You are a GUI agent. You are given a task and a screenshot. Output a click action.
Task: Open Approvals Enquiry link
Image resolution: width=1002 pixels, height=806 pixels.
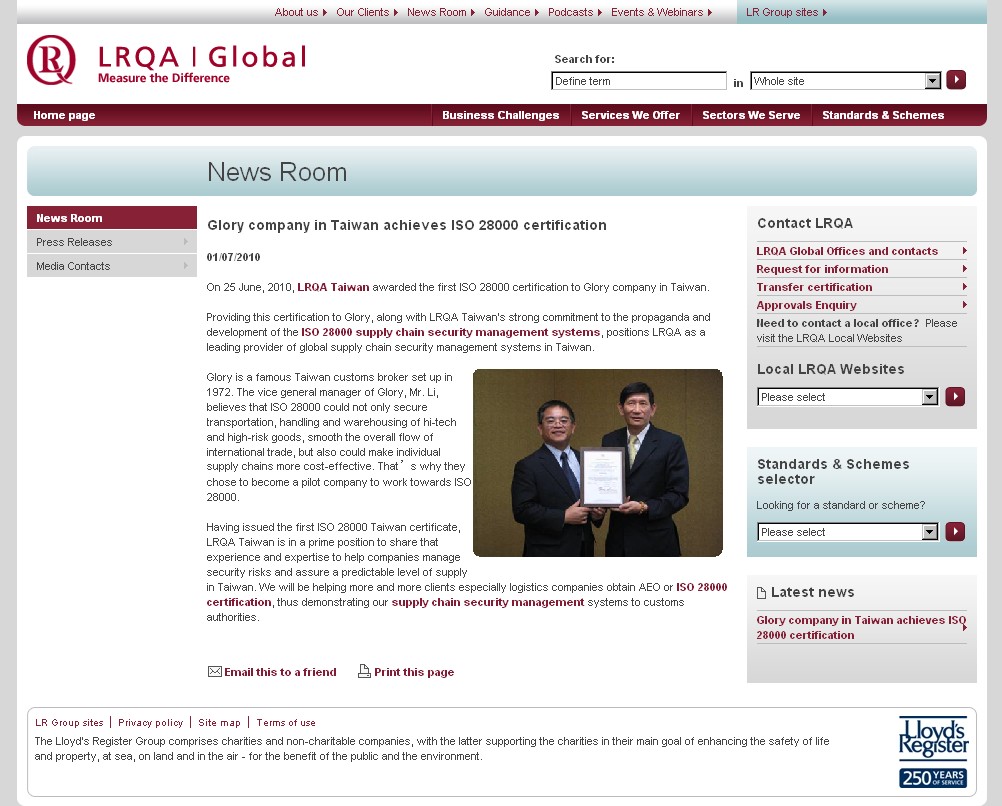[x=806, y=305]
